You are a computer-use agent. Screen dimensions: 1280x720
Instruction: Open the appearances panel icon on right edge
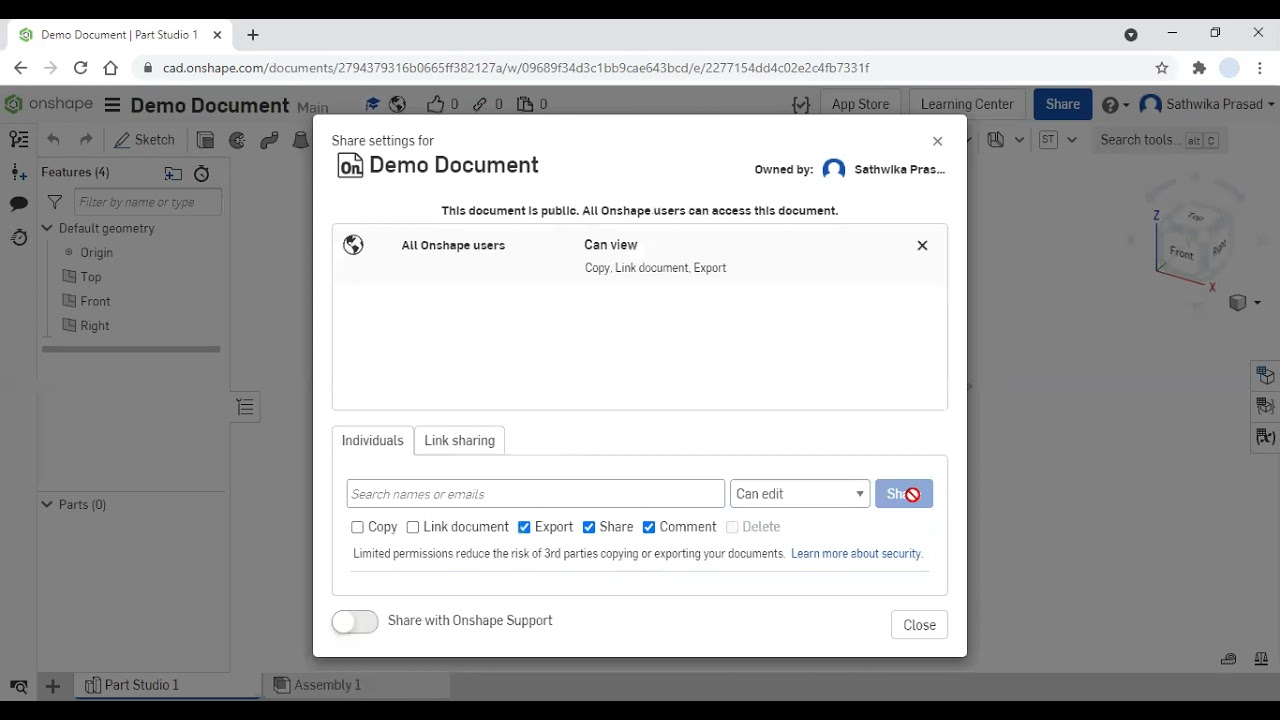coord(1266,376)
